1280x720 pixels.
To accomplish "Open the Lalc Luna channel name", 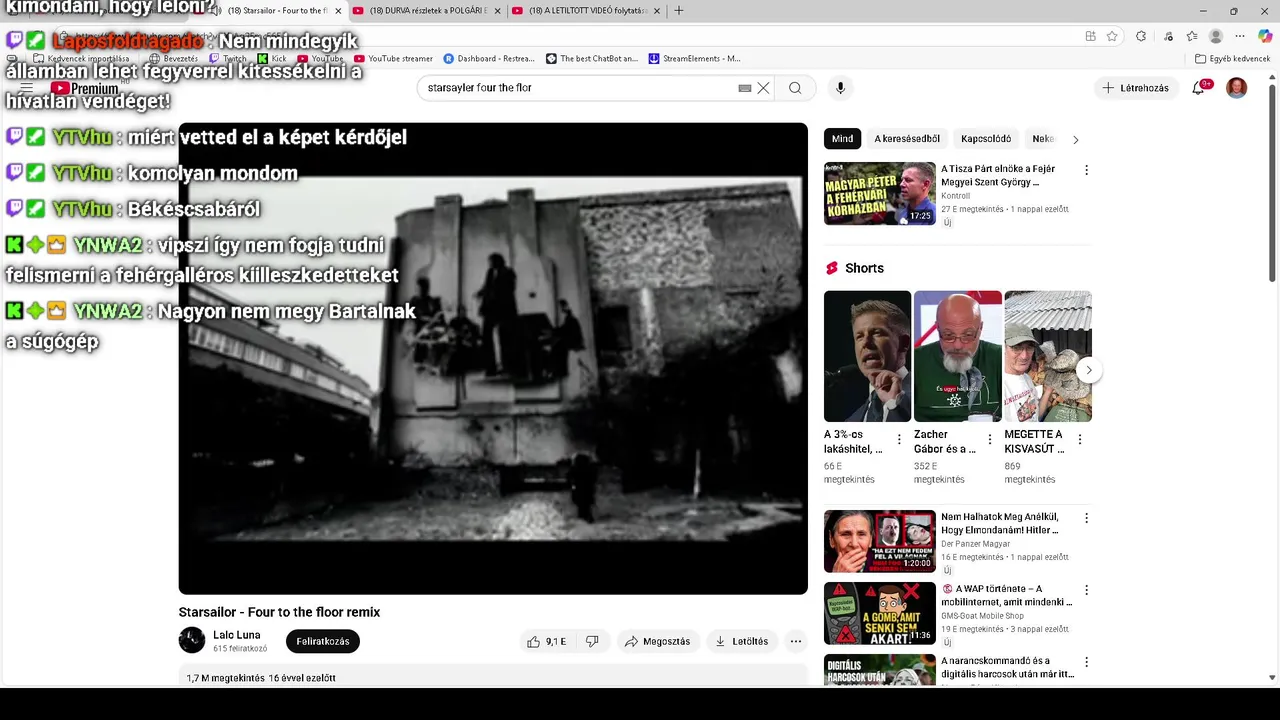I will tap(237, 635).
